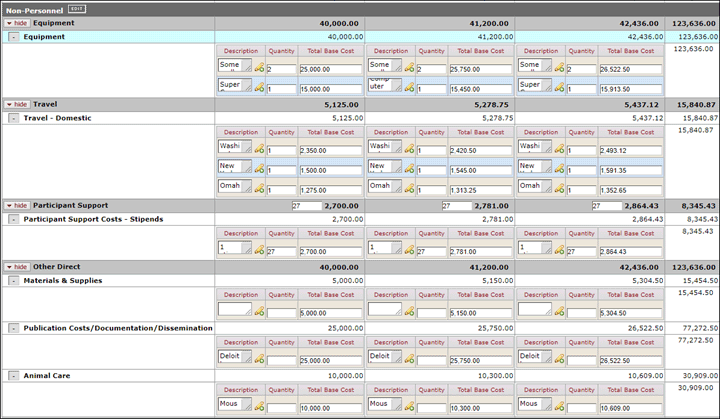Hide the Other Direct category section

[17, 267]
